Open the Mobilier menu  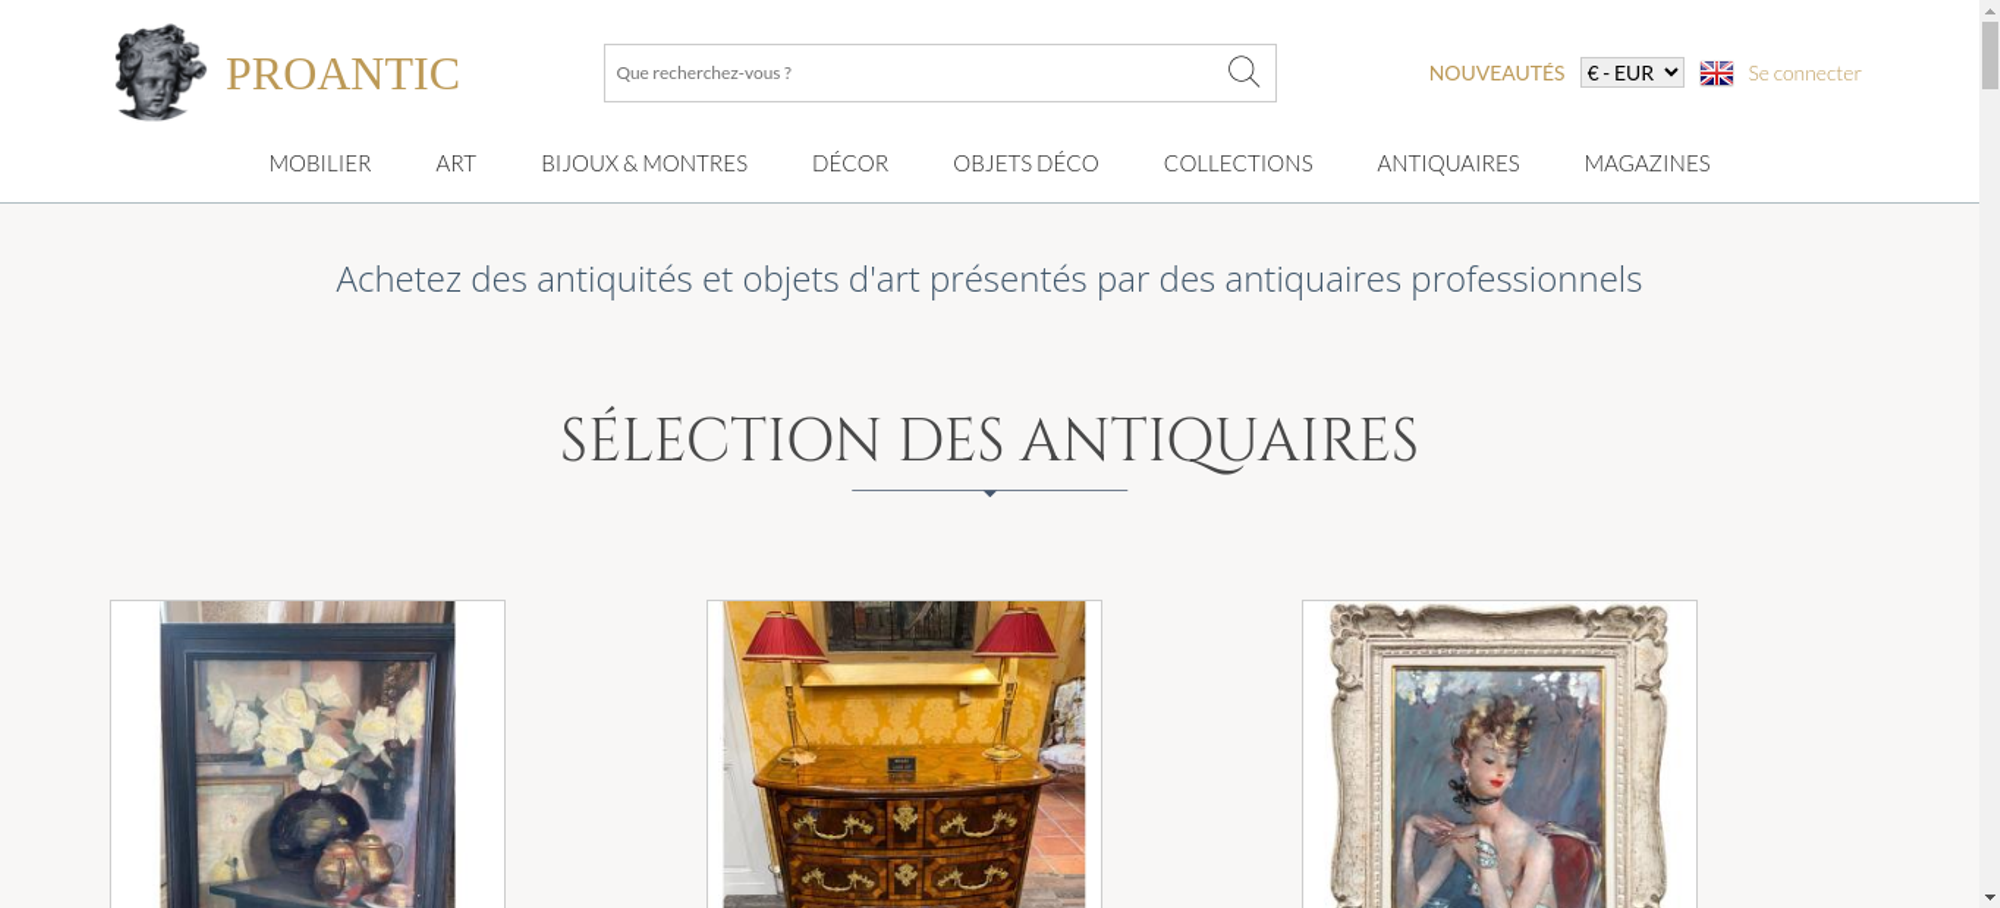click(320, 163)
